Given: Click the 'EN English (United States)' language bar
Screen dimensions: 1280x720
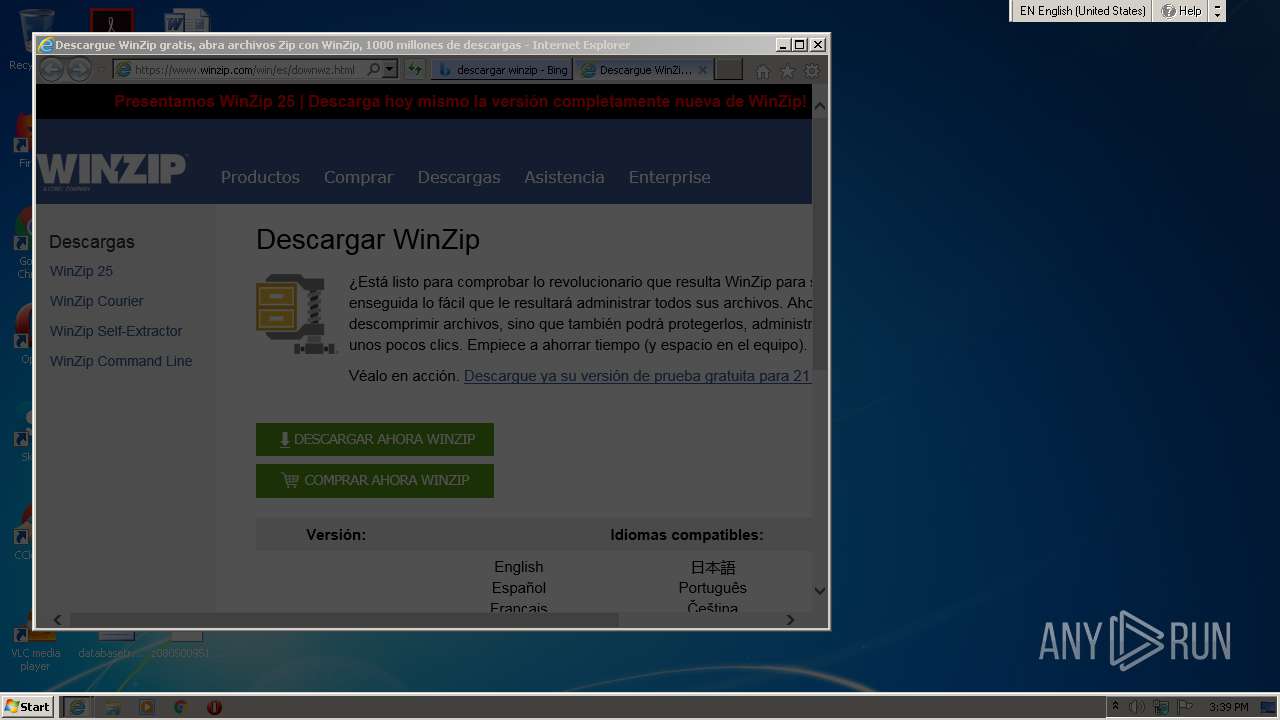Looking at the screenshot, I should tap(1082, 11).
